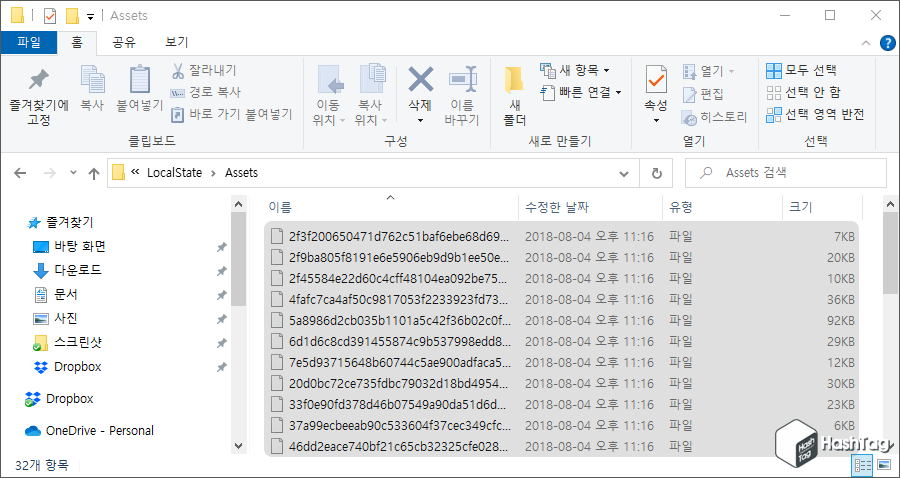Sort by 유형 column header
Image resolution: width=900 pixels, height=478 pixels.
tap(723, 207)
